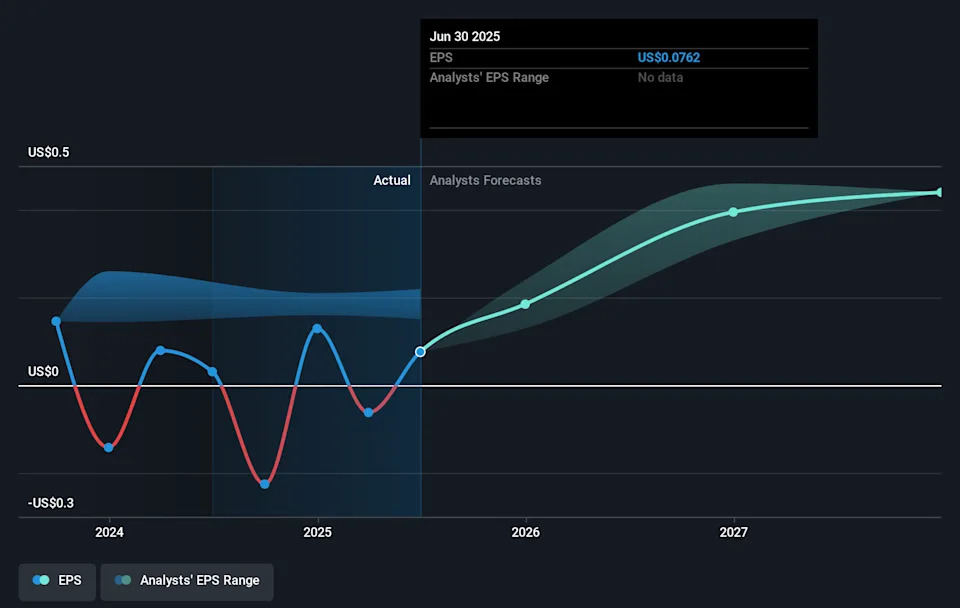
Task: Click the 2027 x-axis label
Action: click(733, 532)
